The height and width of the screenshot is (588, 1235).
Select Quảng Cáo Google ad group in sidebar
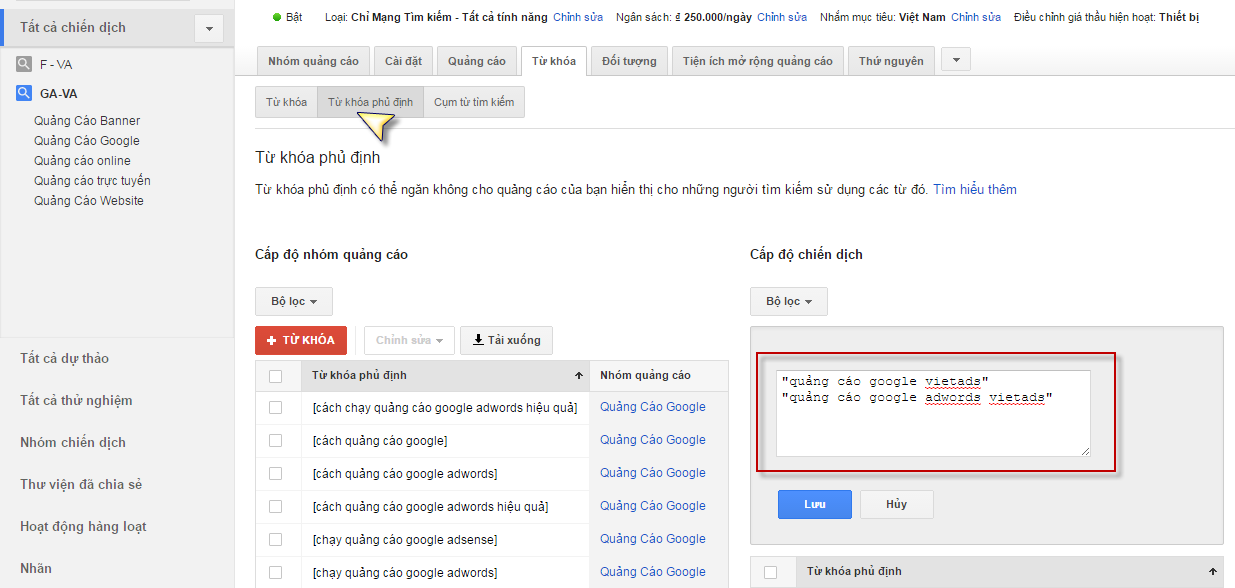click(87, 140)
